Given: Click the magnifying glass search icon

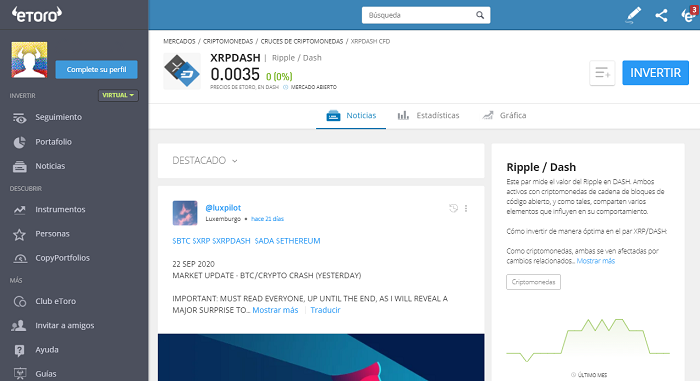Looking at the screenshot, I should [480, 15].
